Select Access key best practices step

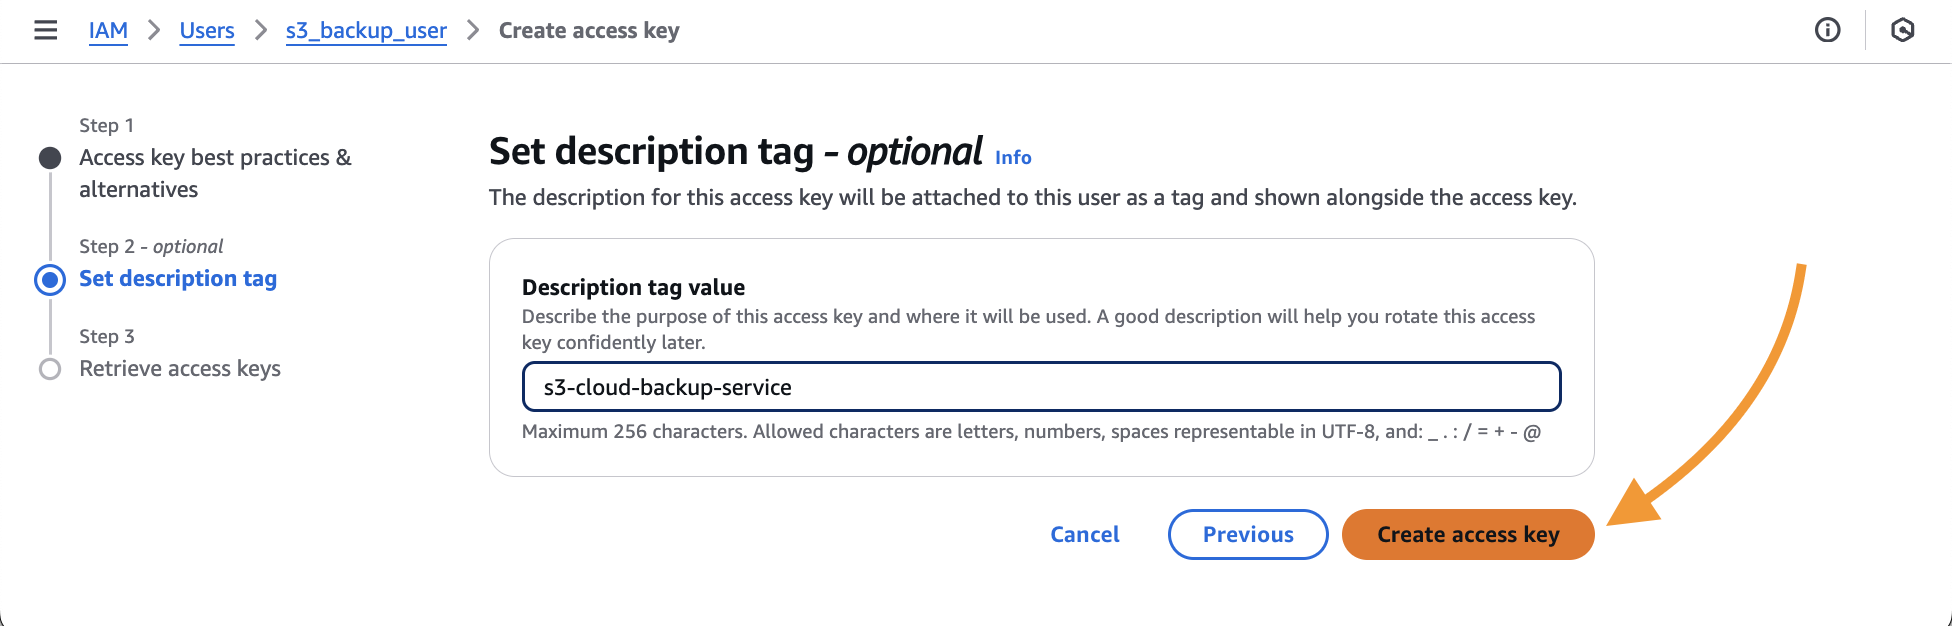click(215, 173)
